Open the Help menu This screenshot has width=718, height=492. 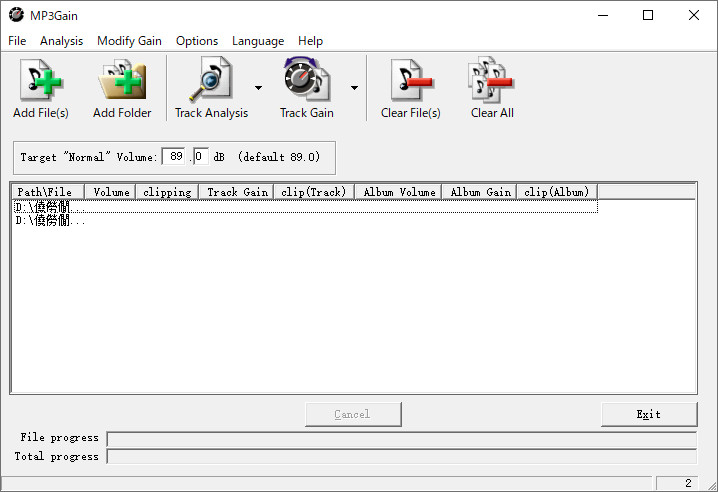(310, 41)
